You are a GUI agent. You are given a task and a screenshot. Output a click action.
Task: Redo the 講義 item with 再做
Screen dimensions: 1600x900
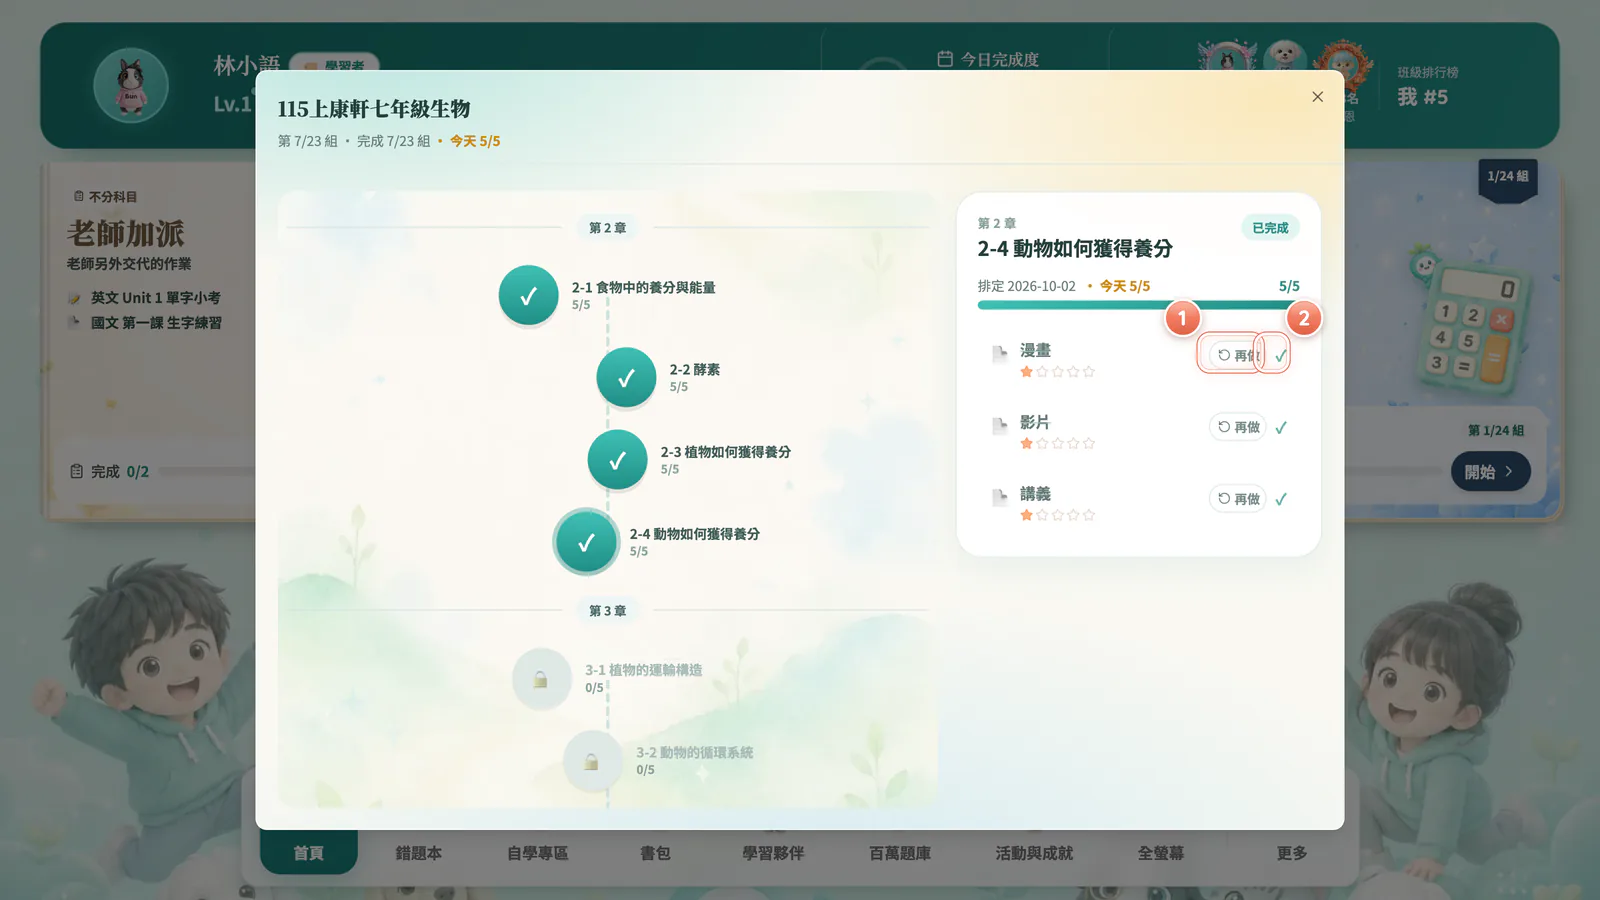tap(1238, 499)
